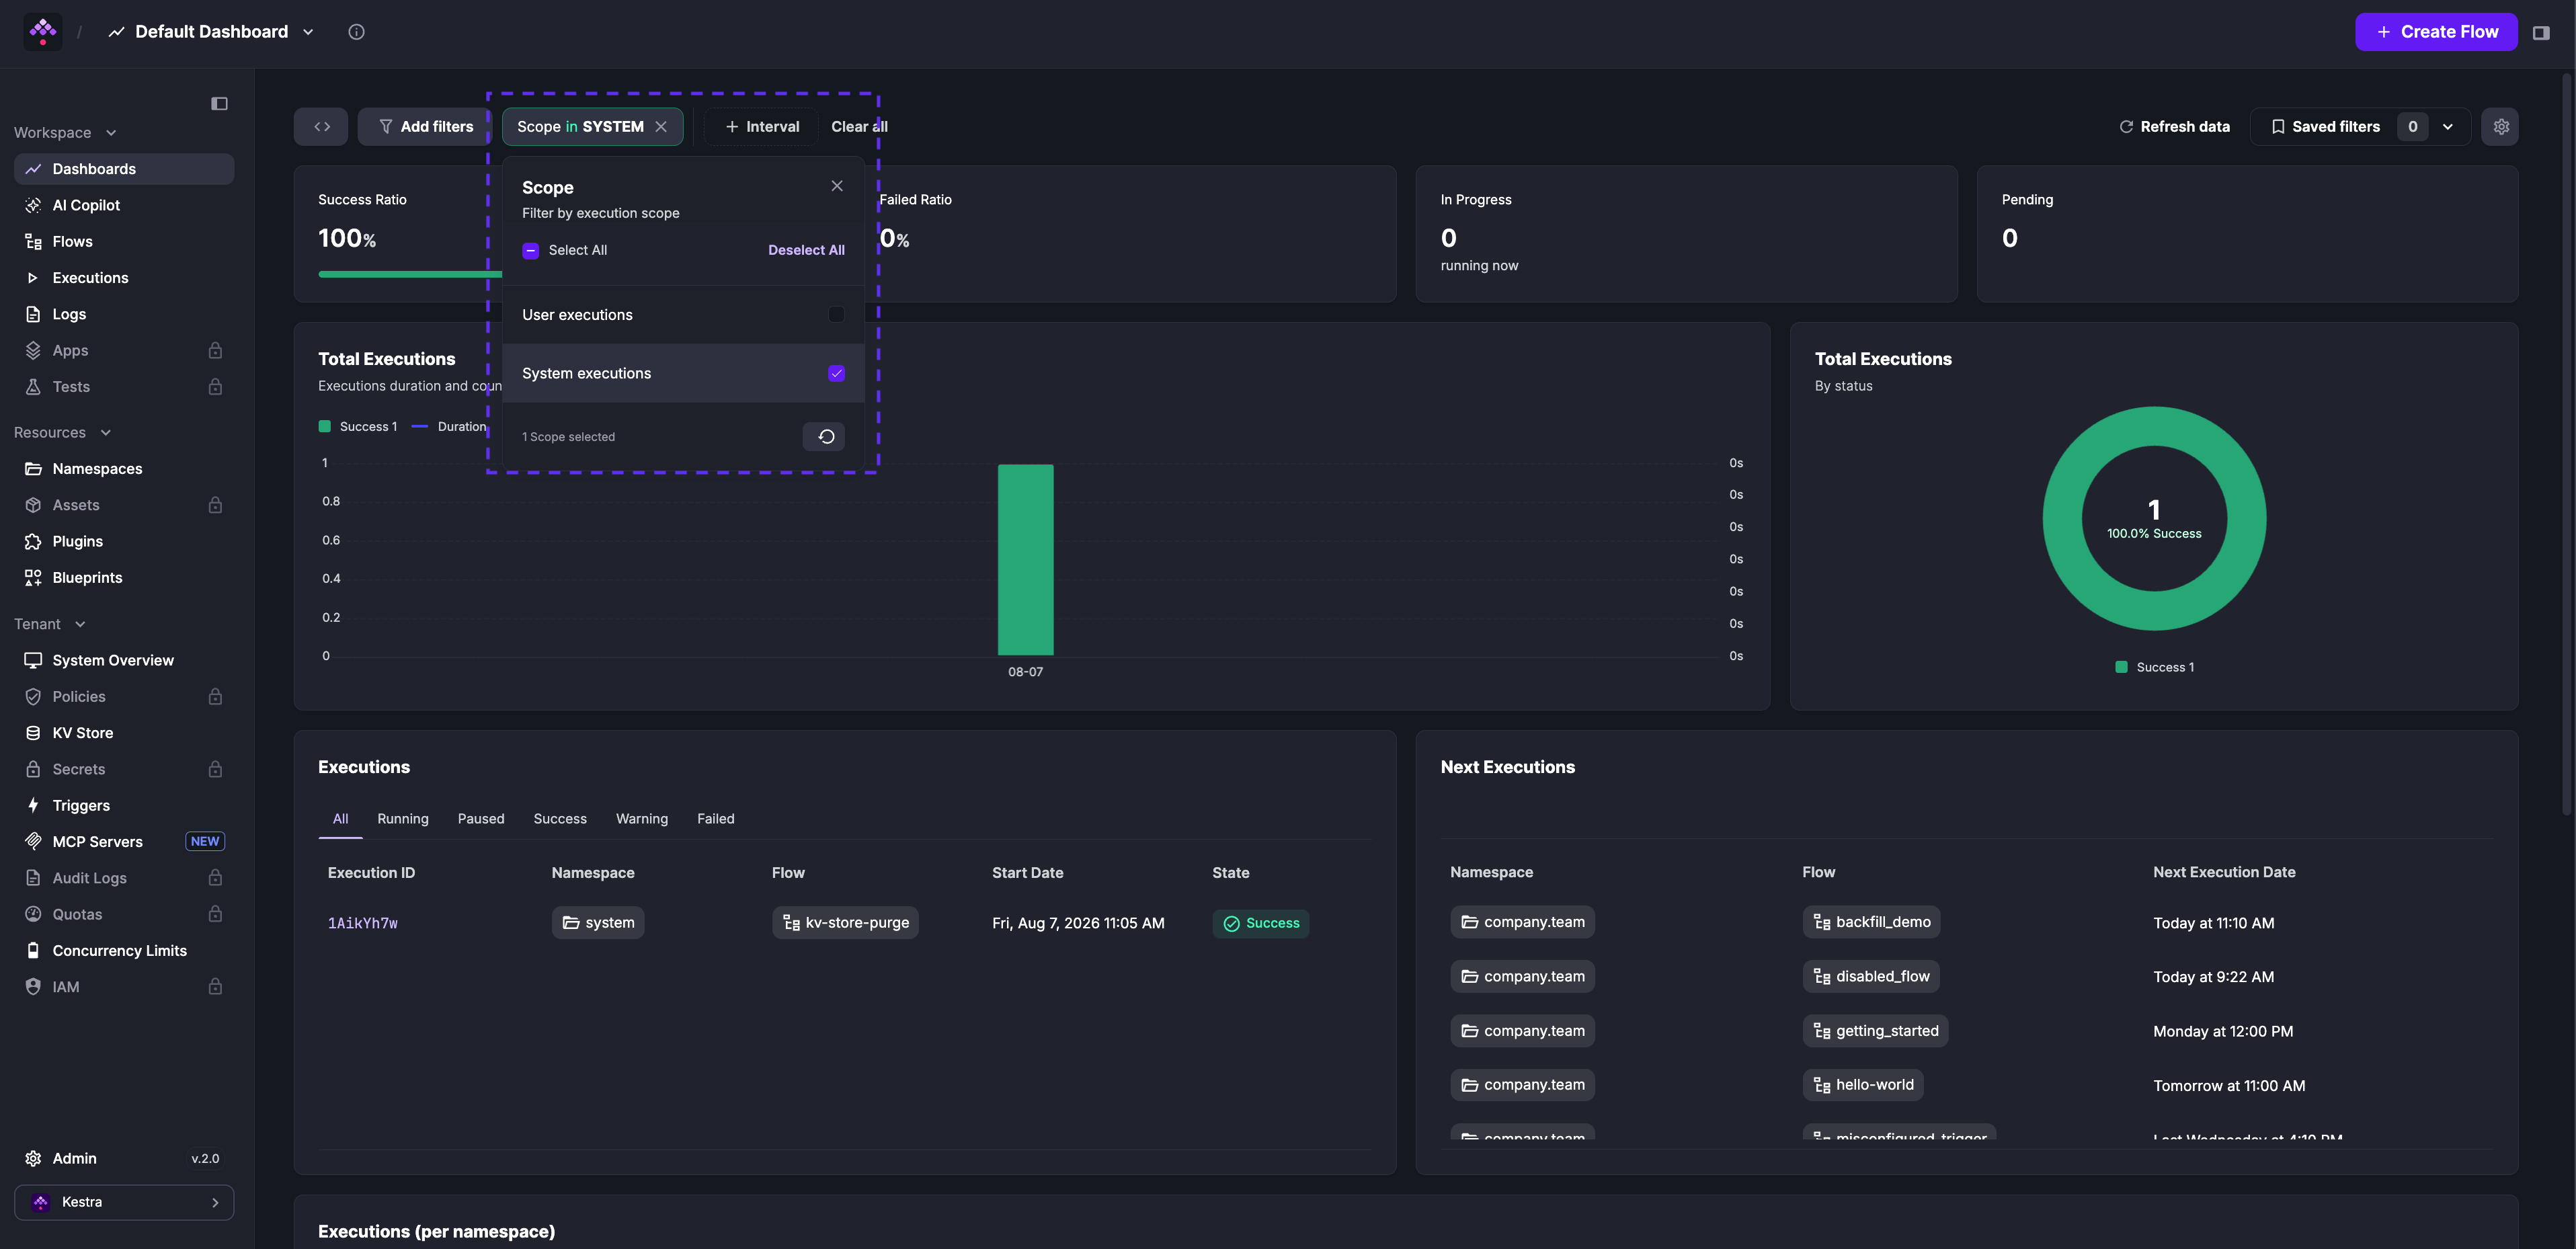Screen dimensions: 2576x1249
Task: Switch to the Warning tab
Action: point(642,819)
